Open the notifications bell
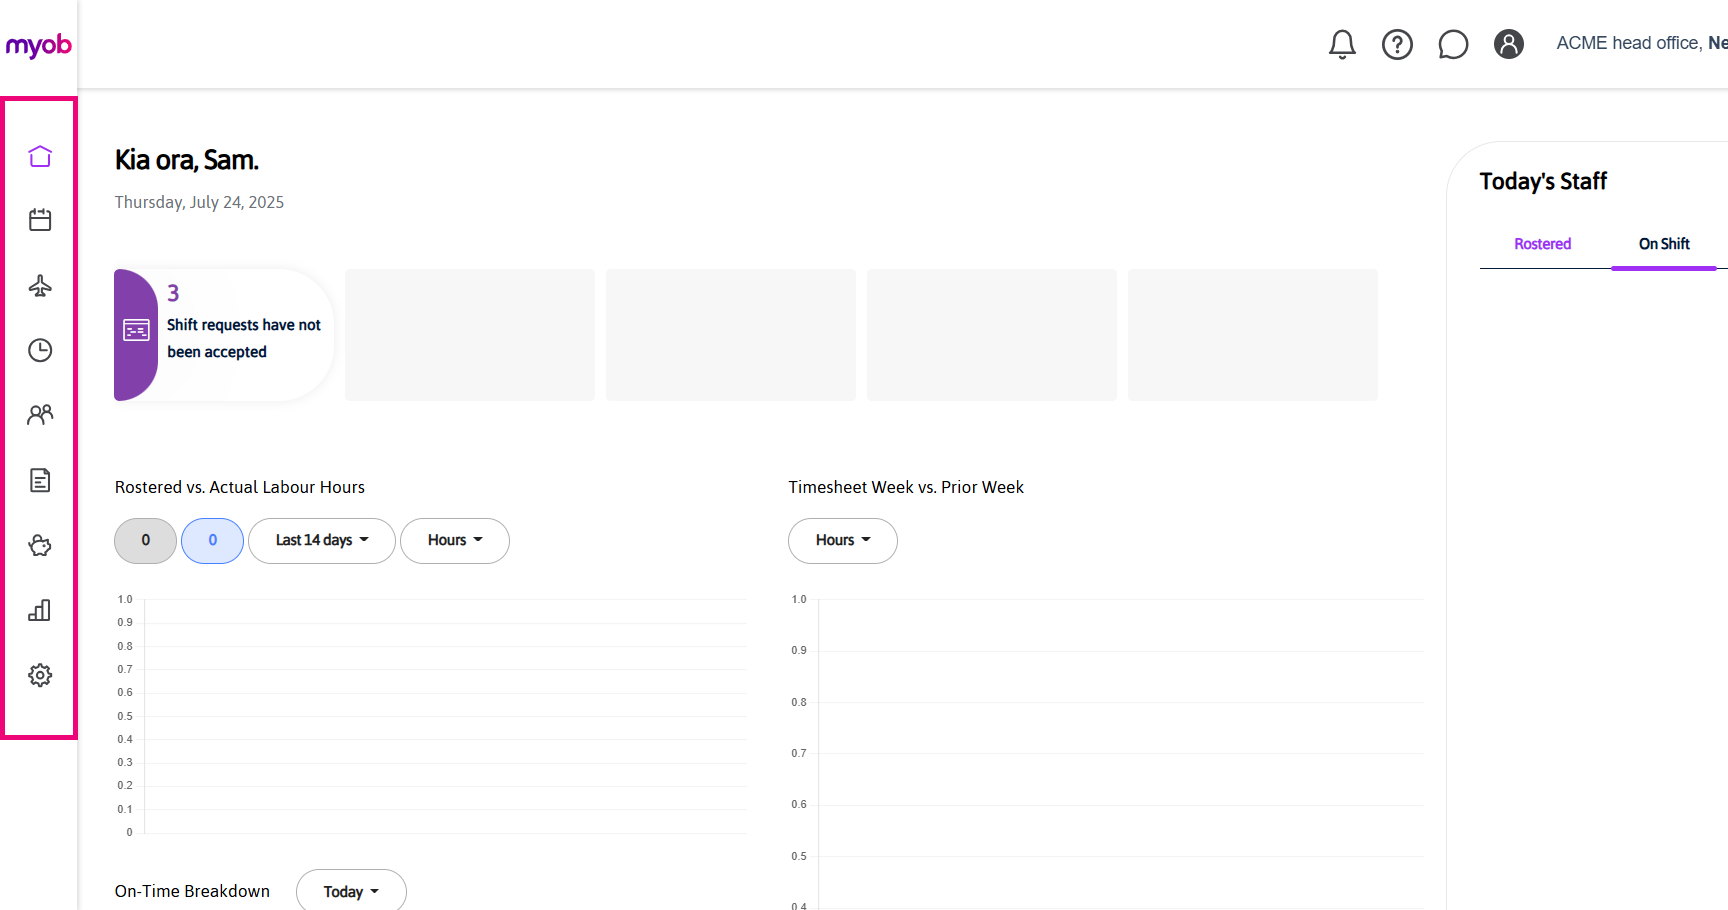This screenshot has width=1728, height=910. pos(1342,44)
